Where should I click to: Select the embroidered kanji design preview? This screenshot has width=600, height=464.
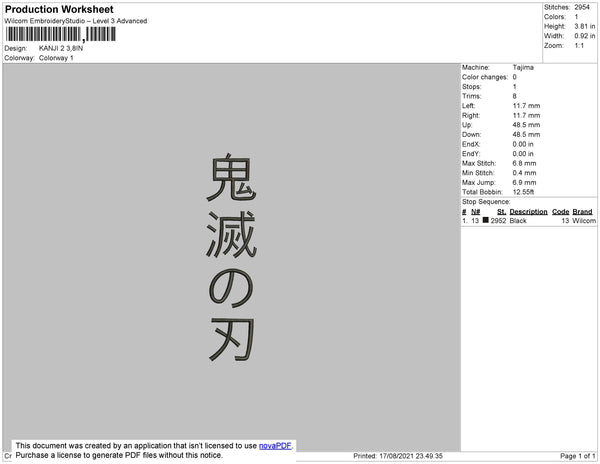click(x=231, y=257)
